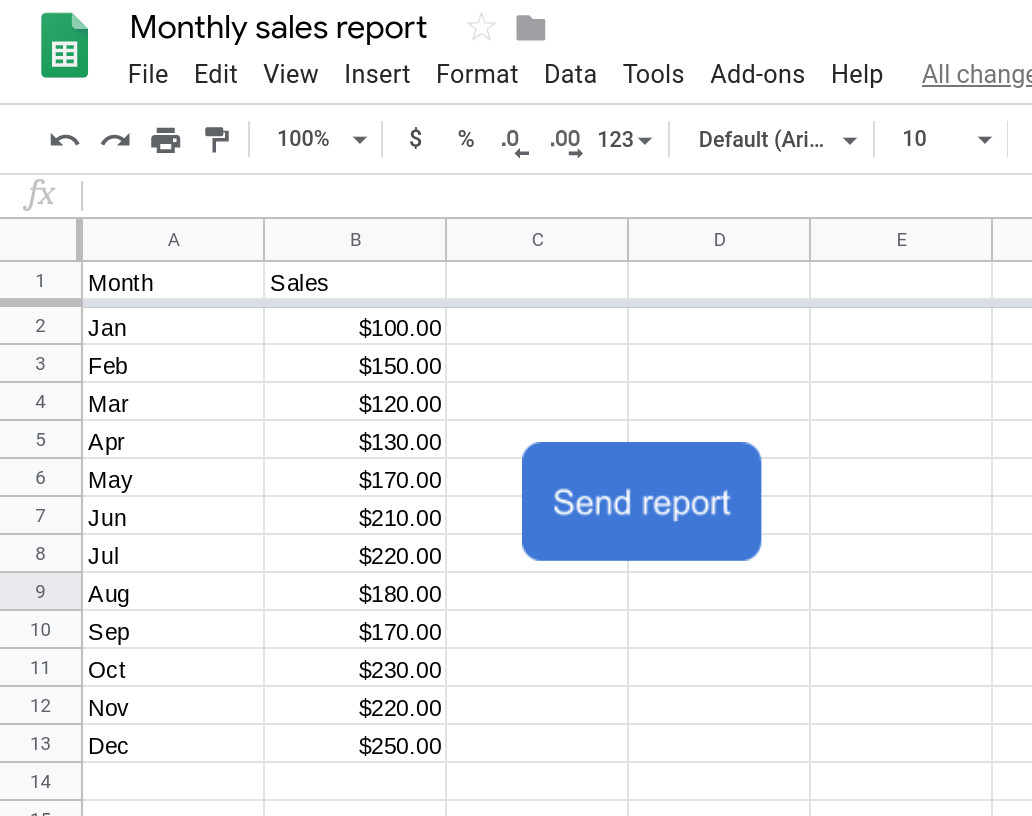
Task: Increase decimal places
Action: tap(566, 141)
